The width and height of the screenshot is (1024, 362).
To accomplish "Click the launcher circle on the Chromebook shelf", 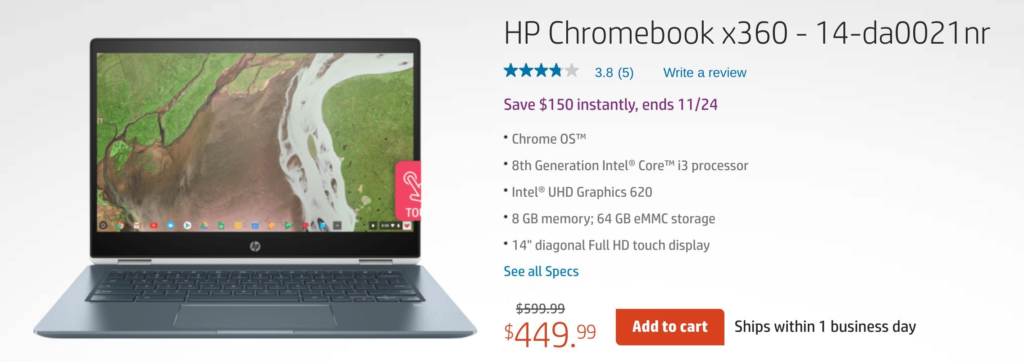I will [x=103, y=225].
